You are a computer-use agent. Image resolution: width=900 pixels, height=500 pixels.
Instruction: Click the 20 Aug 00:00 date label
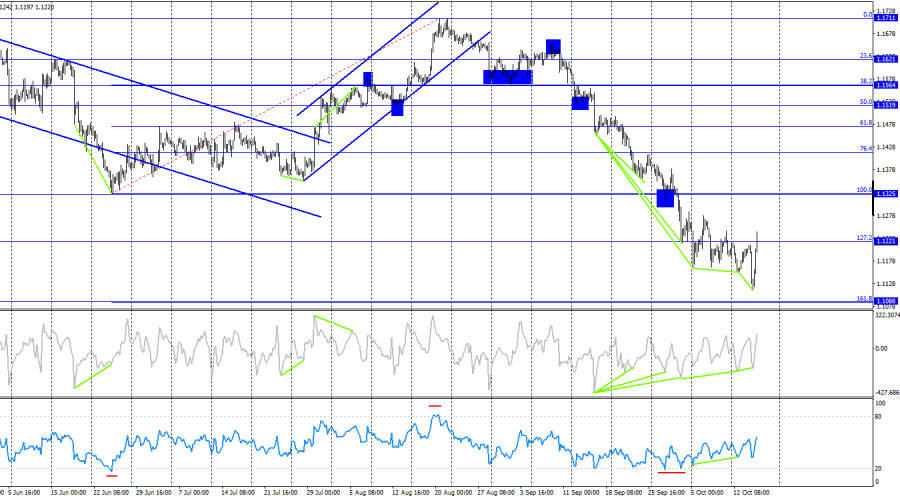(452, 493)
